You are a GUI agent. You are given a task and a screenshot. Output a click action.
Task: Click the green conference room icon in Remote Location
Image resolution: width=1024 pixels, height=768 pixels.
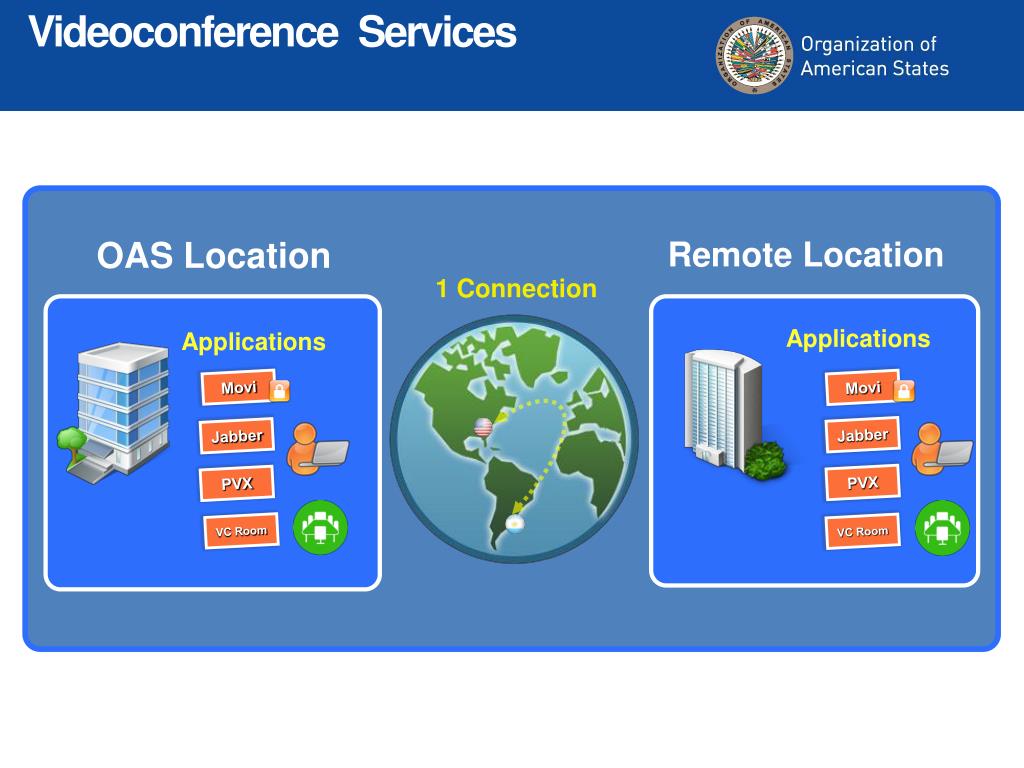(942, 527)
